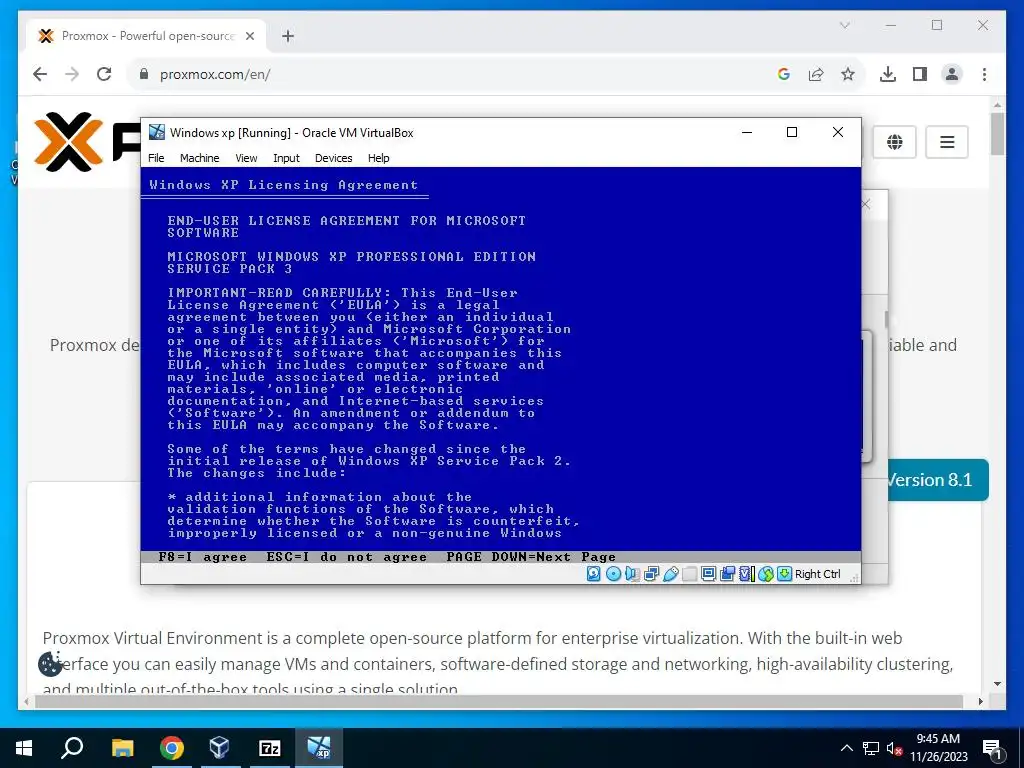Click the Right Ctrl host key label
The height and width of the screenshot is (768, 1024).
pyautogui.click(x=818, y=574)
